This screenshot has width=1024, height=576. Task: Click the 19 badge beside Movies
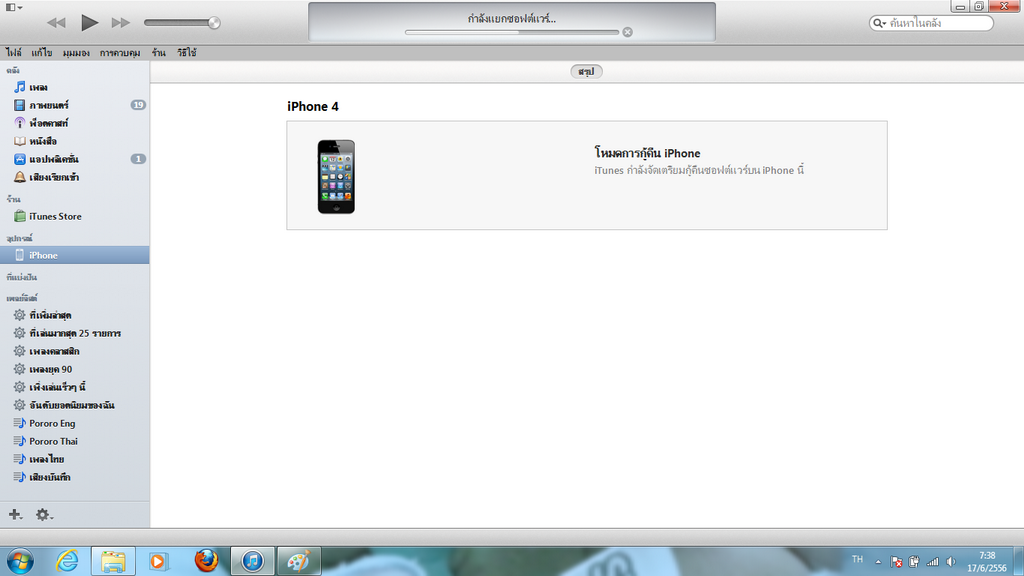(x=138, y=105)
